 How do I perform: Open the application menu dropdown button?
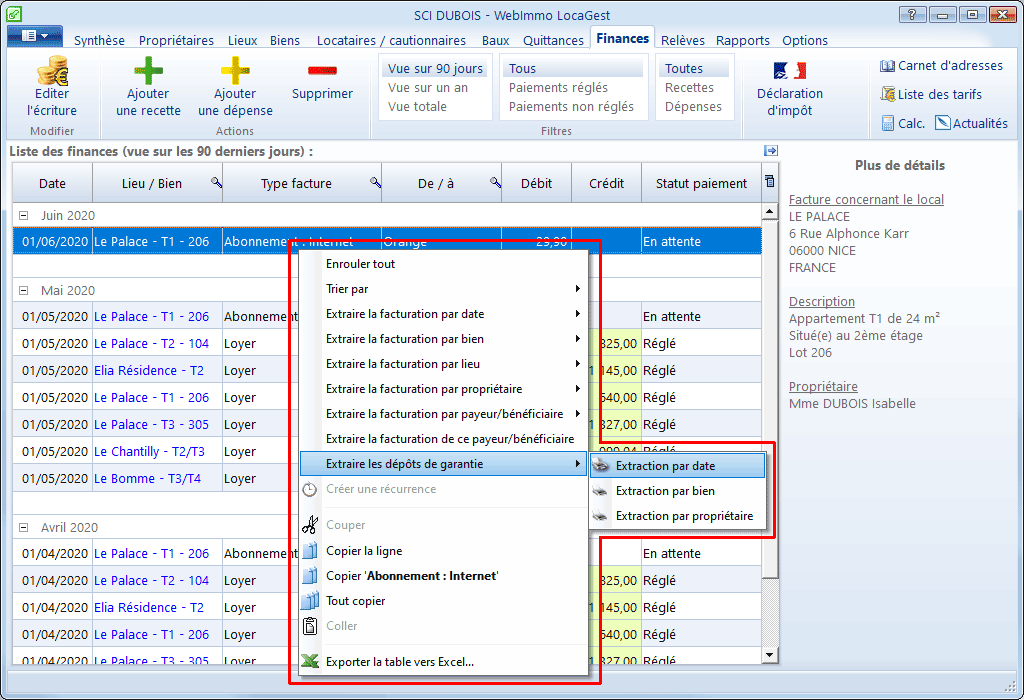click(35, 36)
